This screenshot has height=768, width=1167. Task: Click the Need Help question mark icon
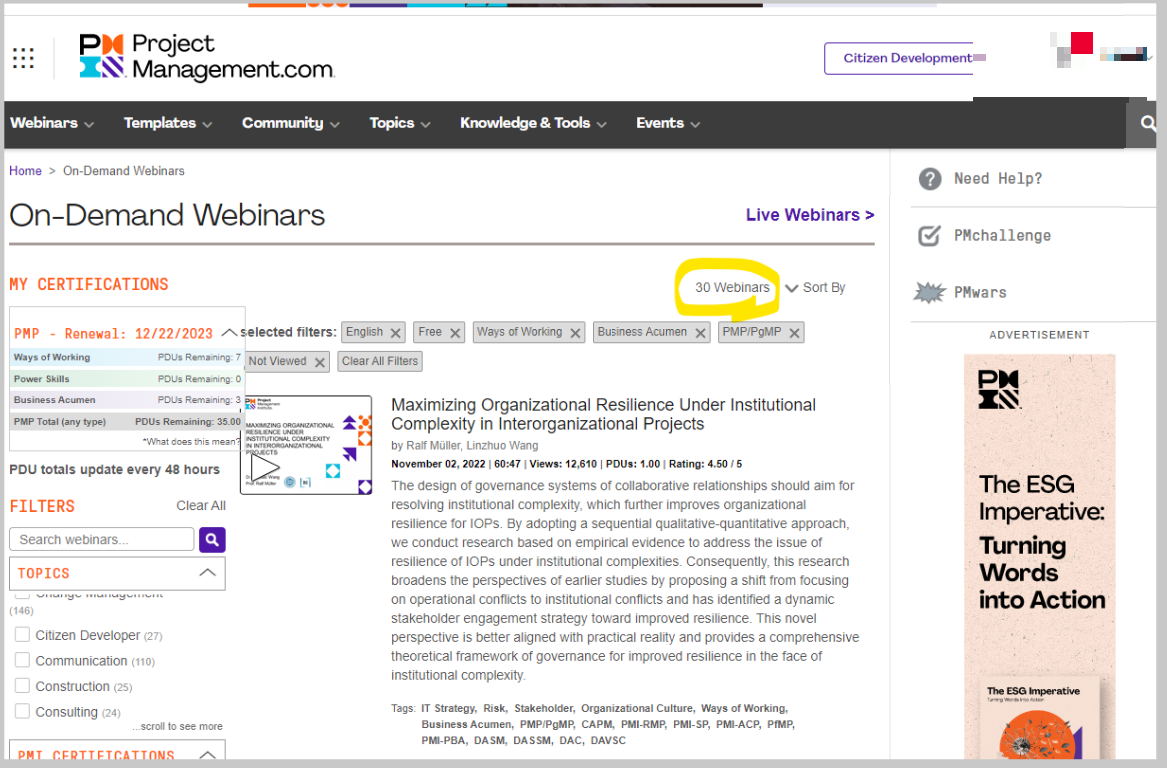click(x=930, y=179)
